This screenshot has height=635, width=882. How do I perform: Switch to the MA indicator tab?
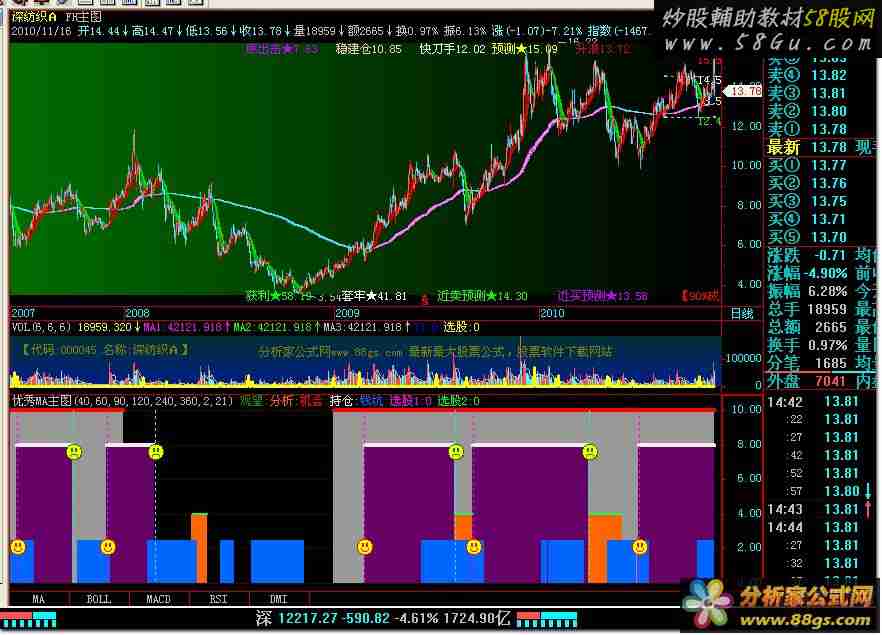(39, 599)
